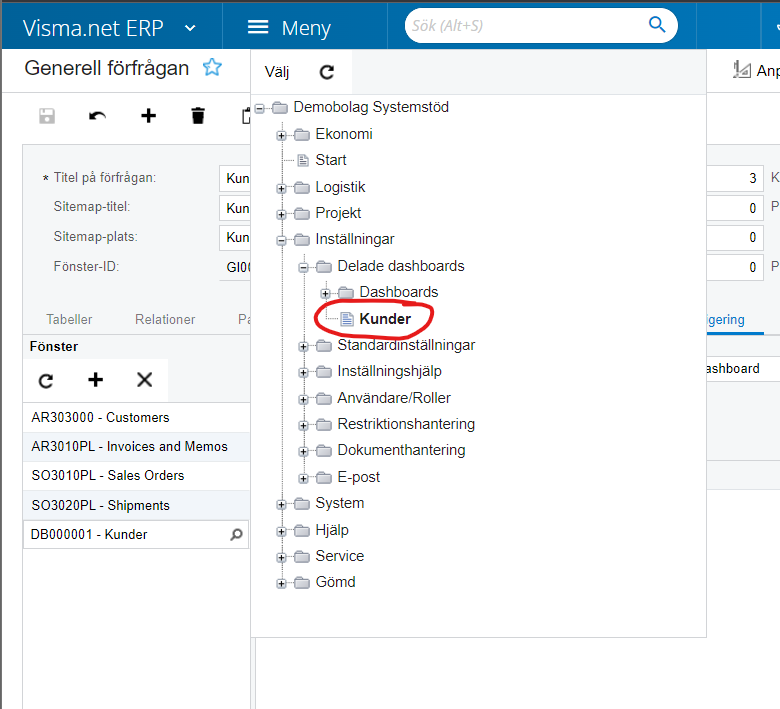Switch to the Tabeller tab
780x709 pixels.
coord(69,319)
